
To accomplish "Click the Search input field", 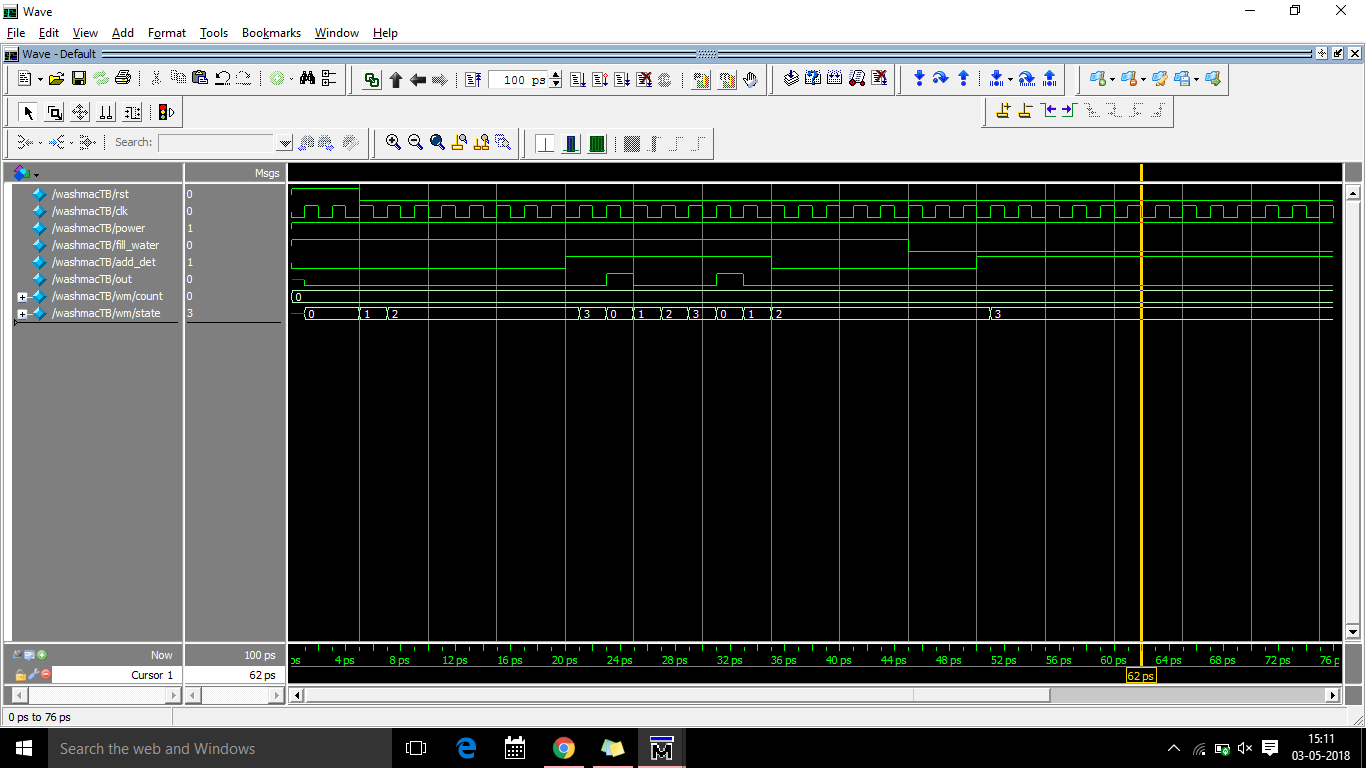I will point(216,143).
